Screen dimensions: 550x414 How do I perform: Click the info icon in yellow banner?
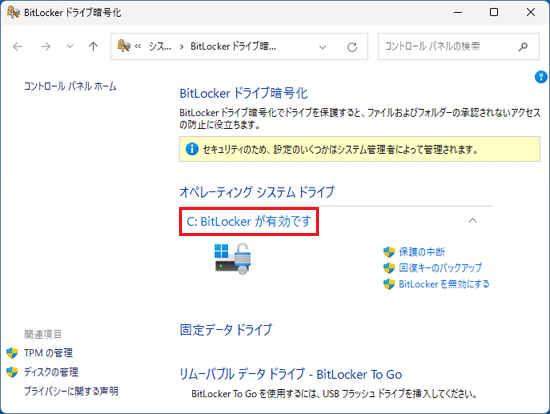[192, 149]
